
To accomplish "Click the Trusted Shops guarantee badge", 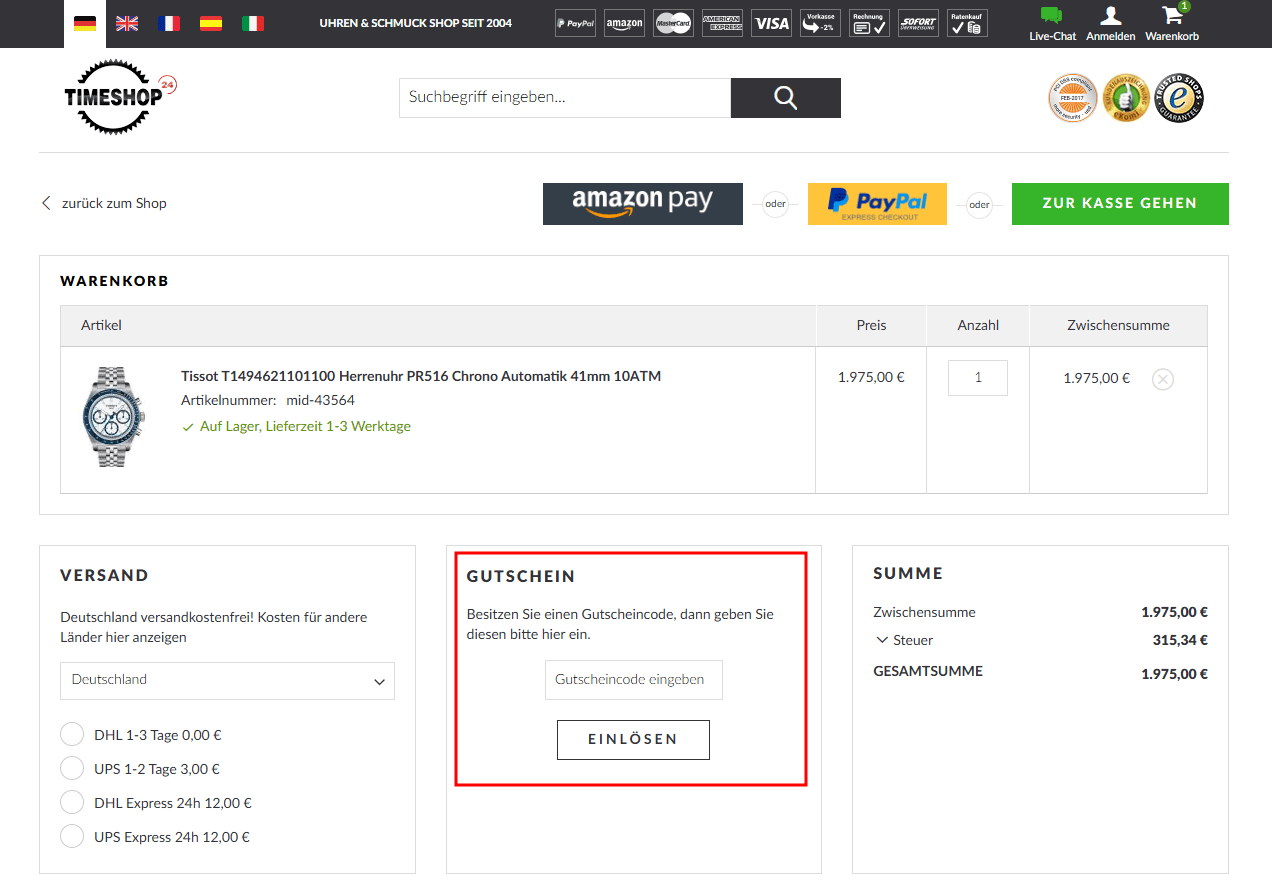I will [x=1180, y=98].
